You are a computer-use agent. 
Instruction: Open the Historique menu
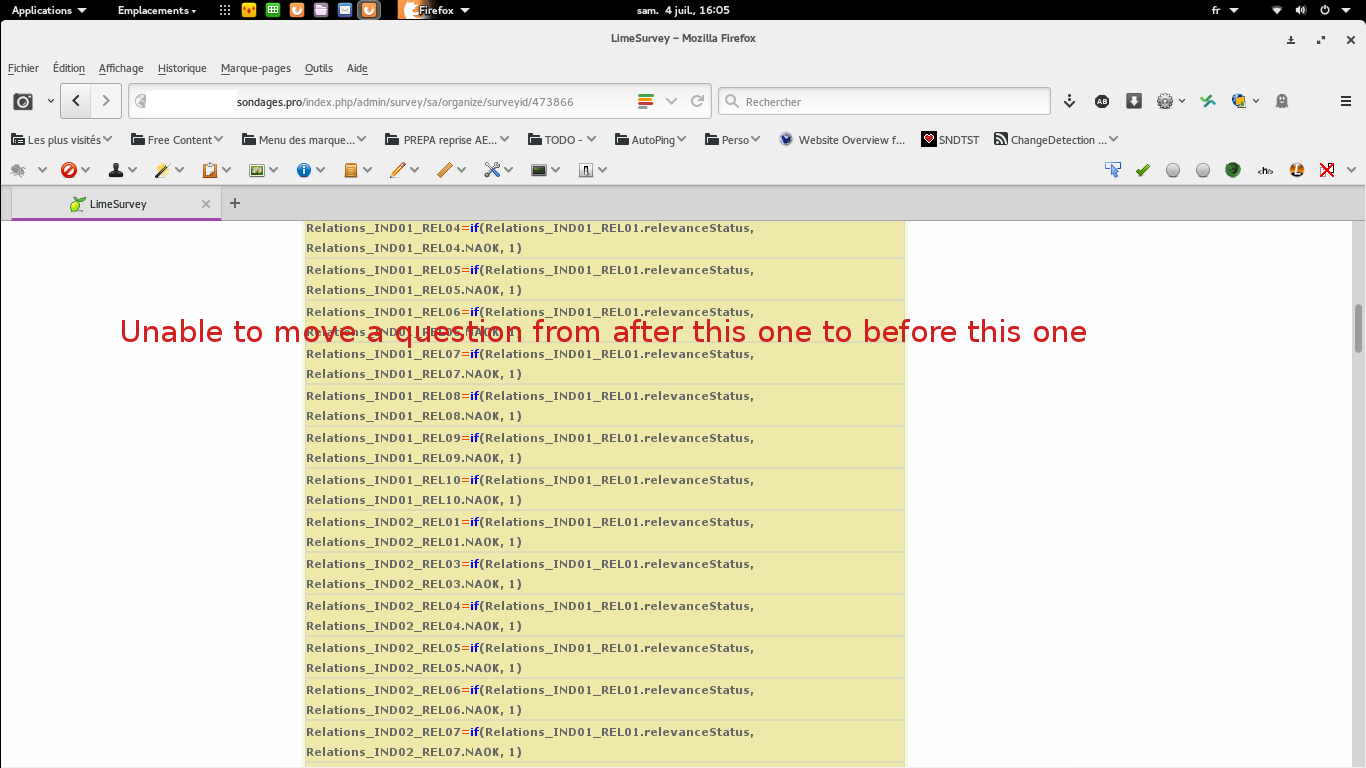[x=182, y=68]
